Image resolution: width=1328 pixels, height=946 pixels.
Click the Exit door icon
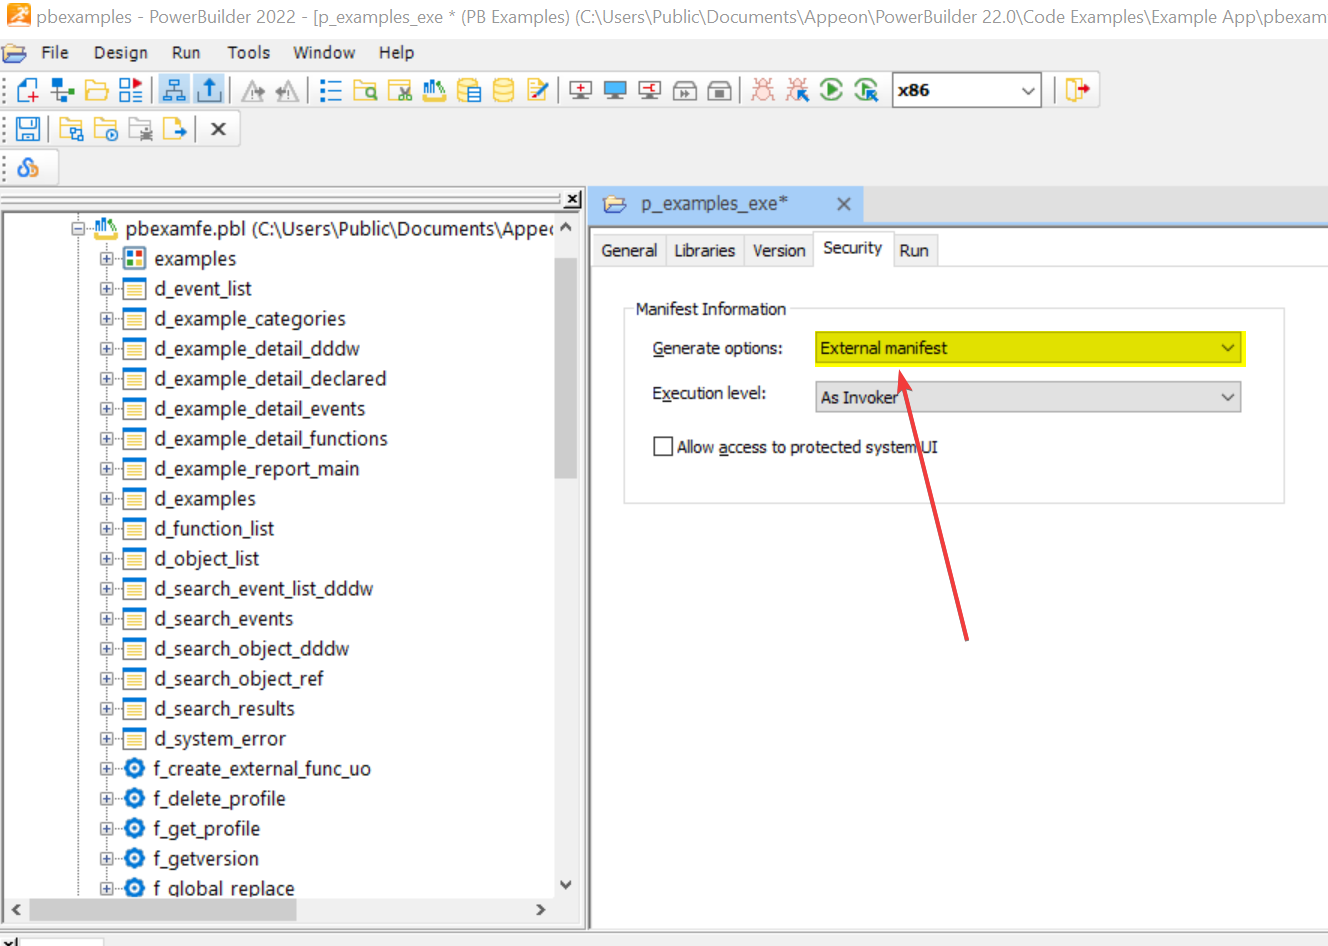[1077, 90]
